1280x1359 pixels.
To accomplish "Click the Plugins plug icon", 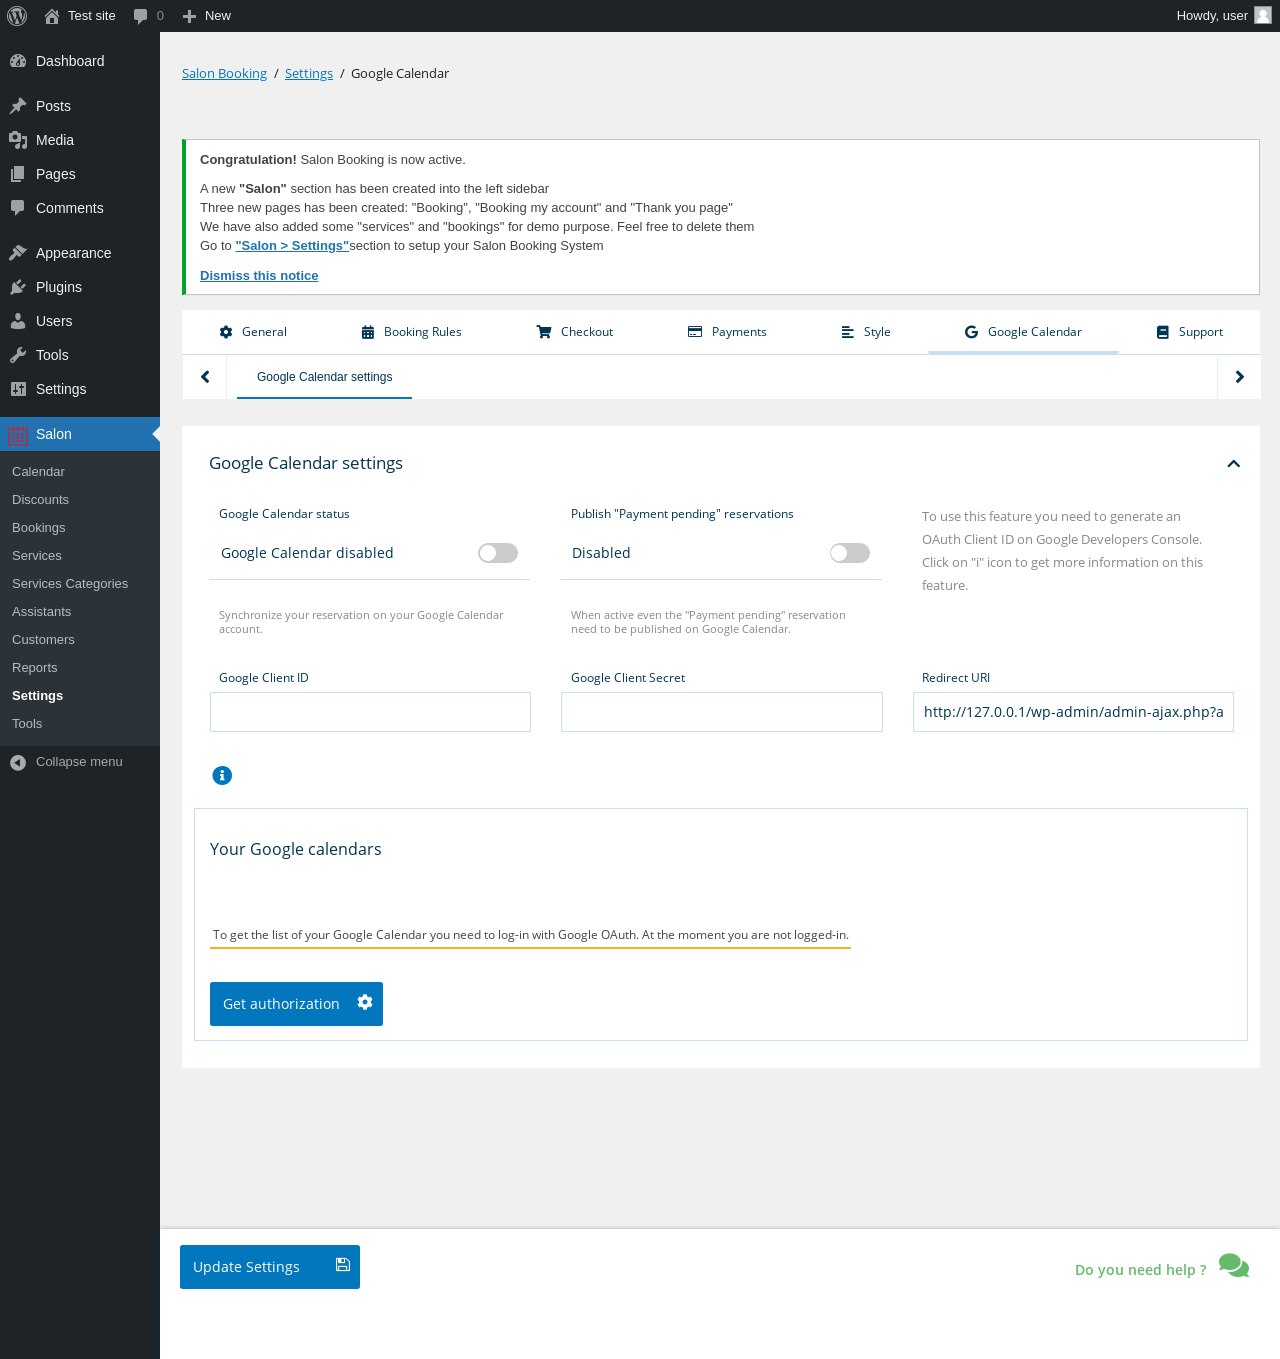I will pyautogui.click(x=18, y=287).
